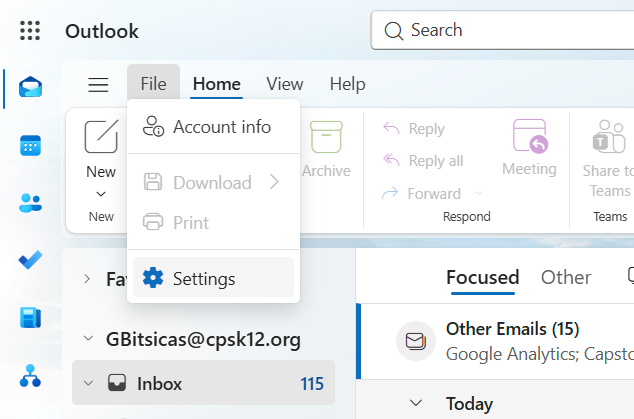Open Settings from the File menu

pyautogui.click(x=213, y=278)
